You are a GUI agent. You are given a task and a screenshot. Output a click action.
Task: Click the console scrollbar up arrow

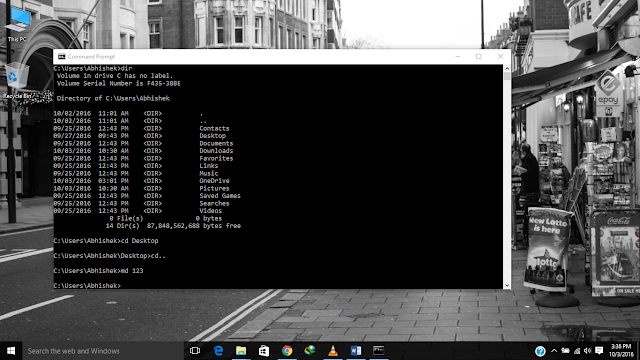pos(507,68)
